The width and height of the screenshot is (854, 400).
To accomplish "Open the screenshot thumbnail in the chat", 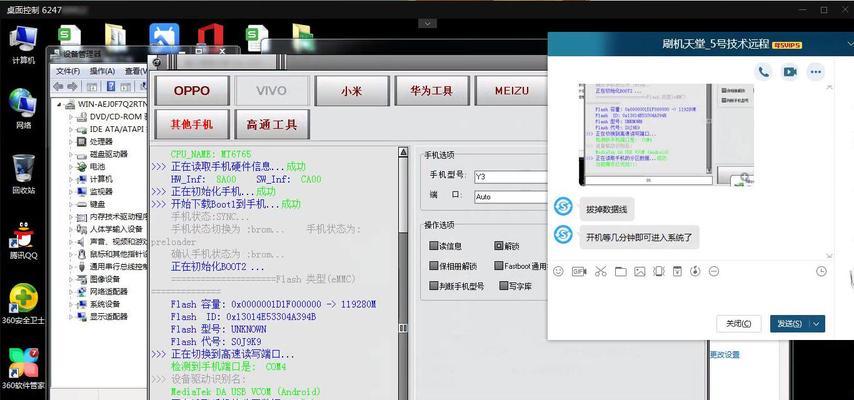I will [x=666, y=134].
